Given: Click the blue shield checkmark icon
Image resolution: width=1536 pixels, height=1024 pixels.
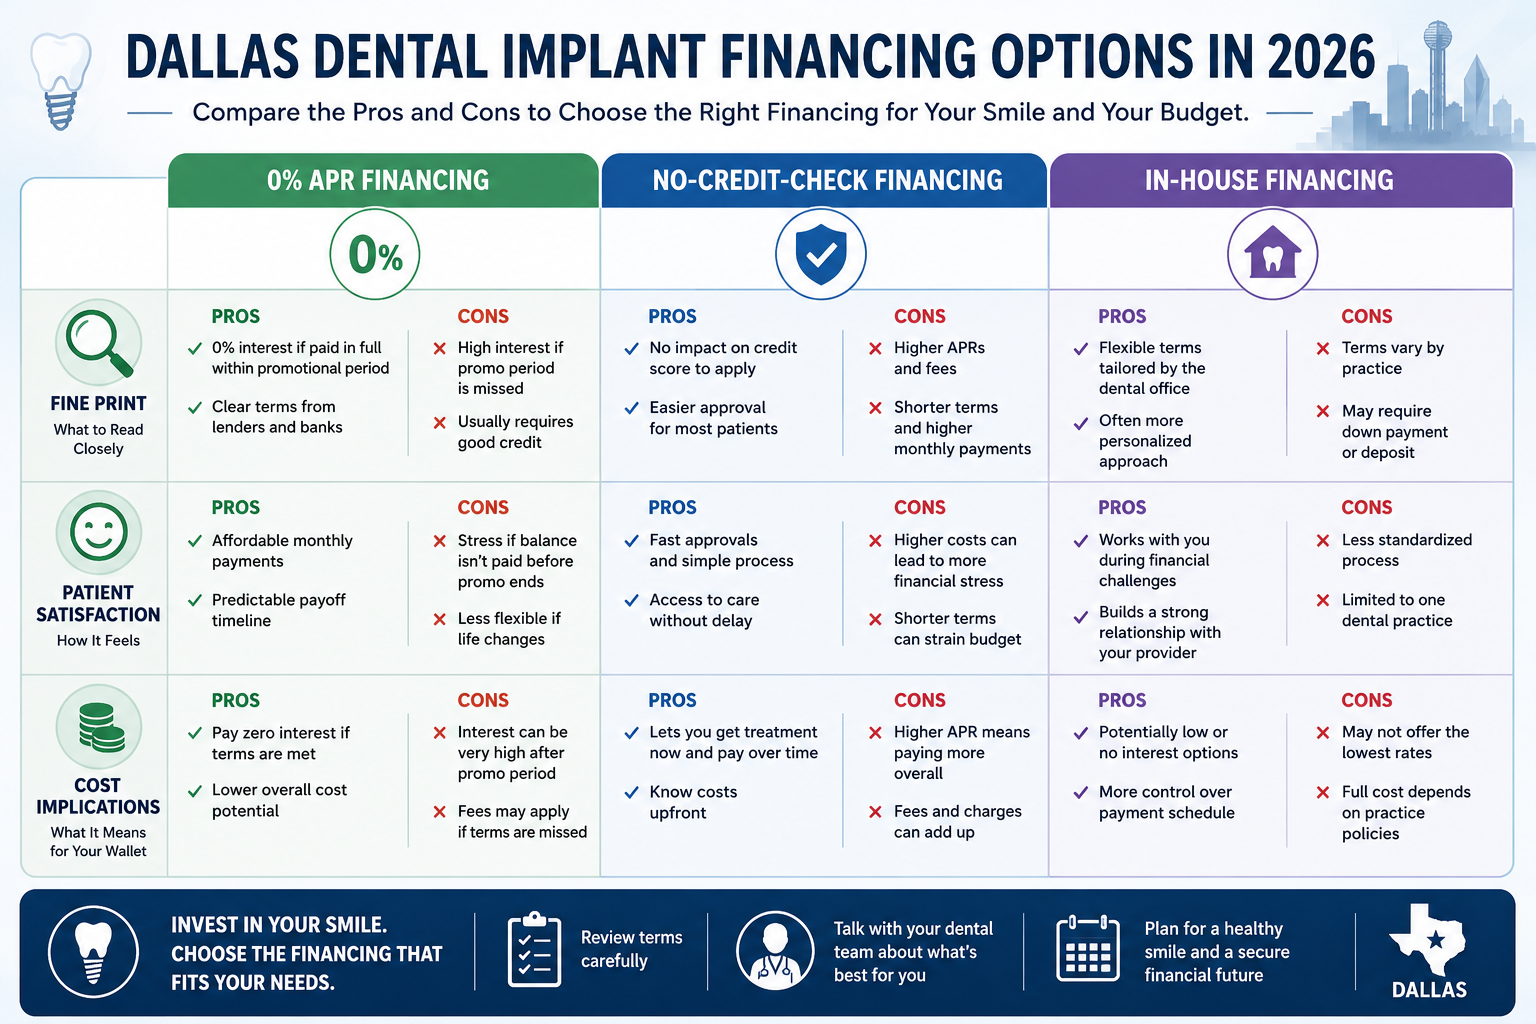Looking at the screenshot, I should point(821,254).
